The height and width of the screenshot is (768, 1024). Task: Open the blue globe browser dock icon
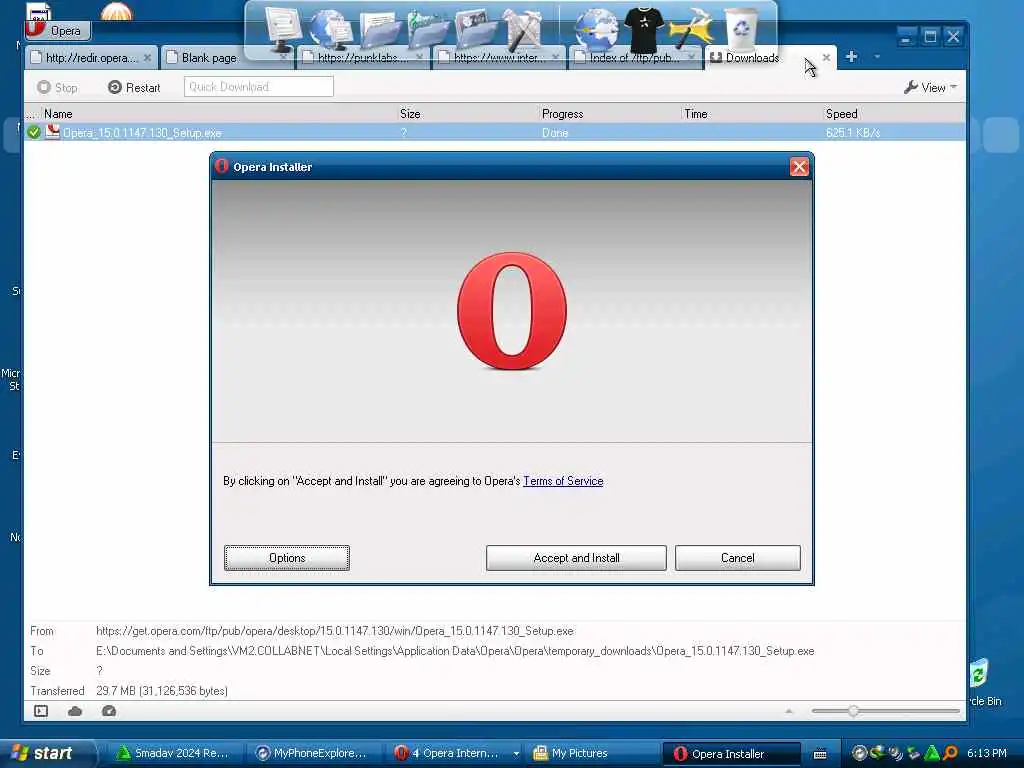tap(595, 30)
